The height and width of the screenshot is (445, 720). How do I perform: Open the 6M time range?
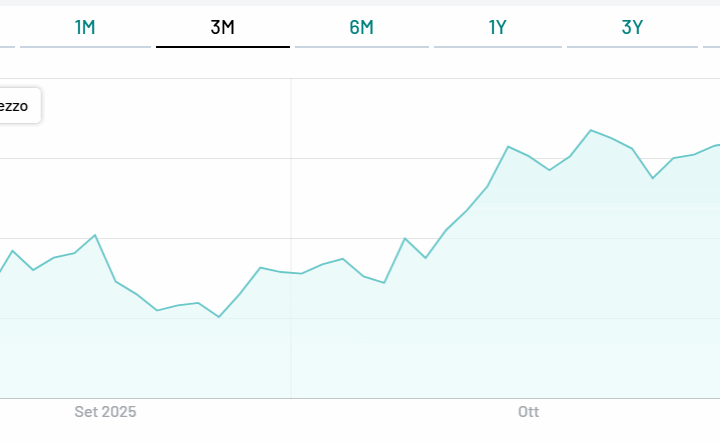361,28
